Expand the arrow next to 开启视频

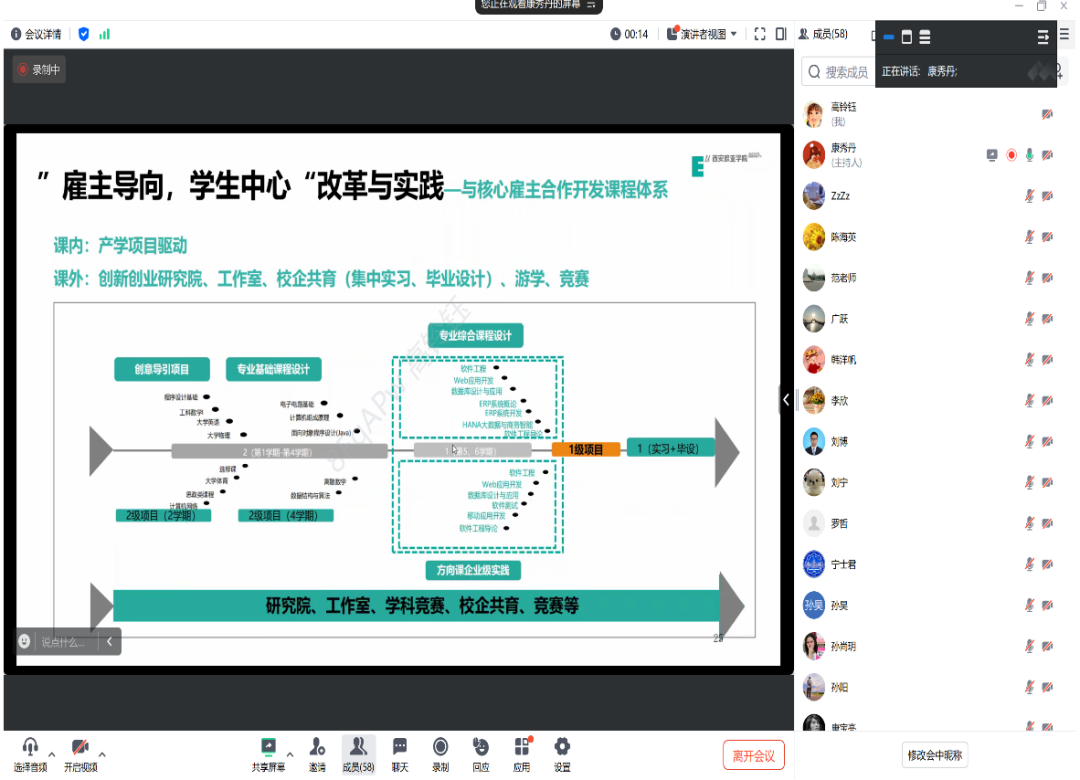pyautogui.click(x=102, y=754)
